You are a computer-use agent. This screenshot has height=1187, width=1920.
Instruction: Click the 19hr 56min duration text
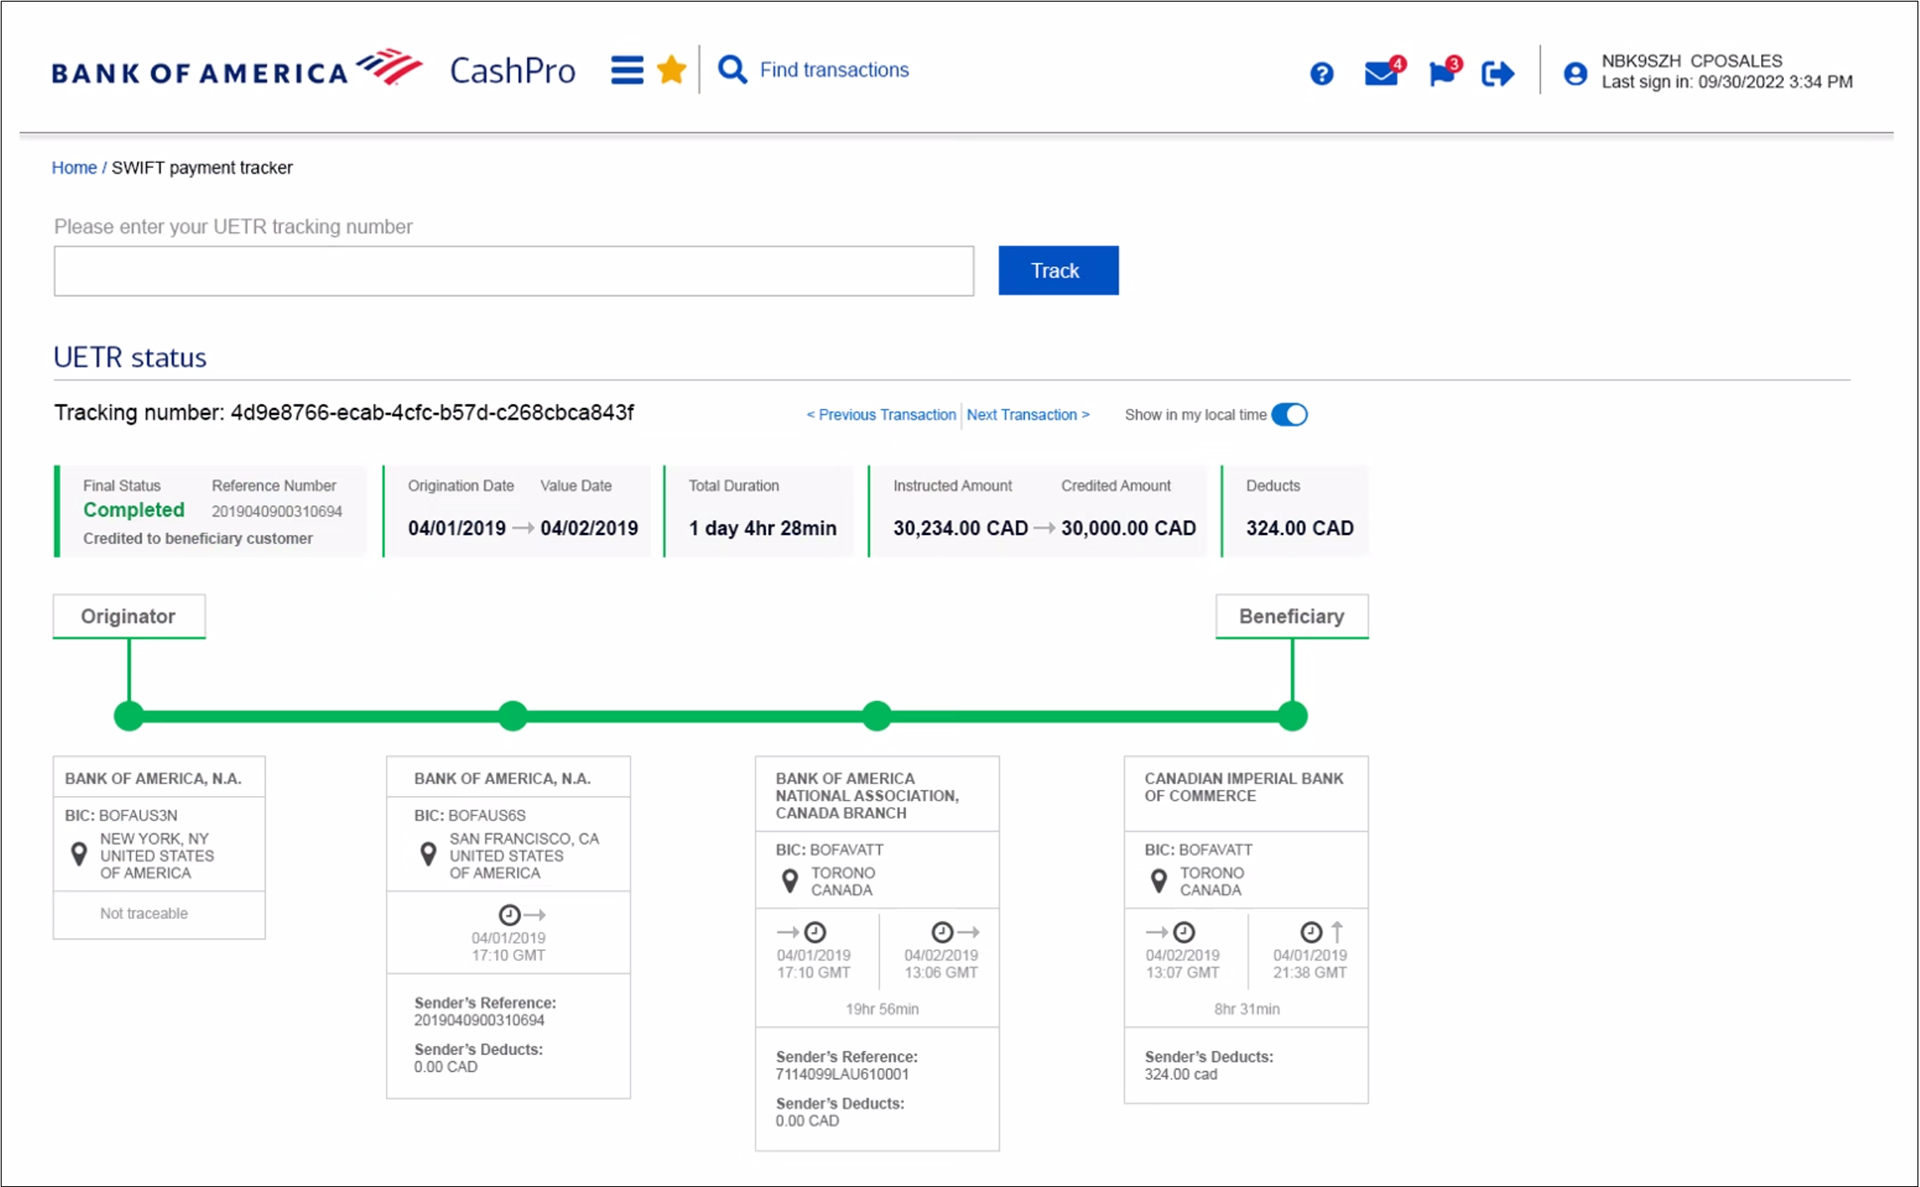882,1010
